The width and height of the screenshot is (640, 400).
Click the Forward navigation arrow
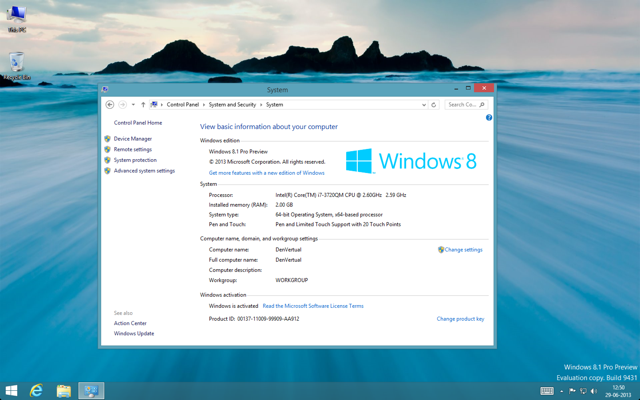pos(122,104)
